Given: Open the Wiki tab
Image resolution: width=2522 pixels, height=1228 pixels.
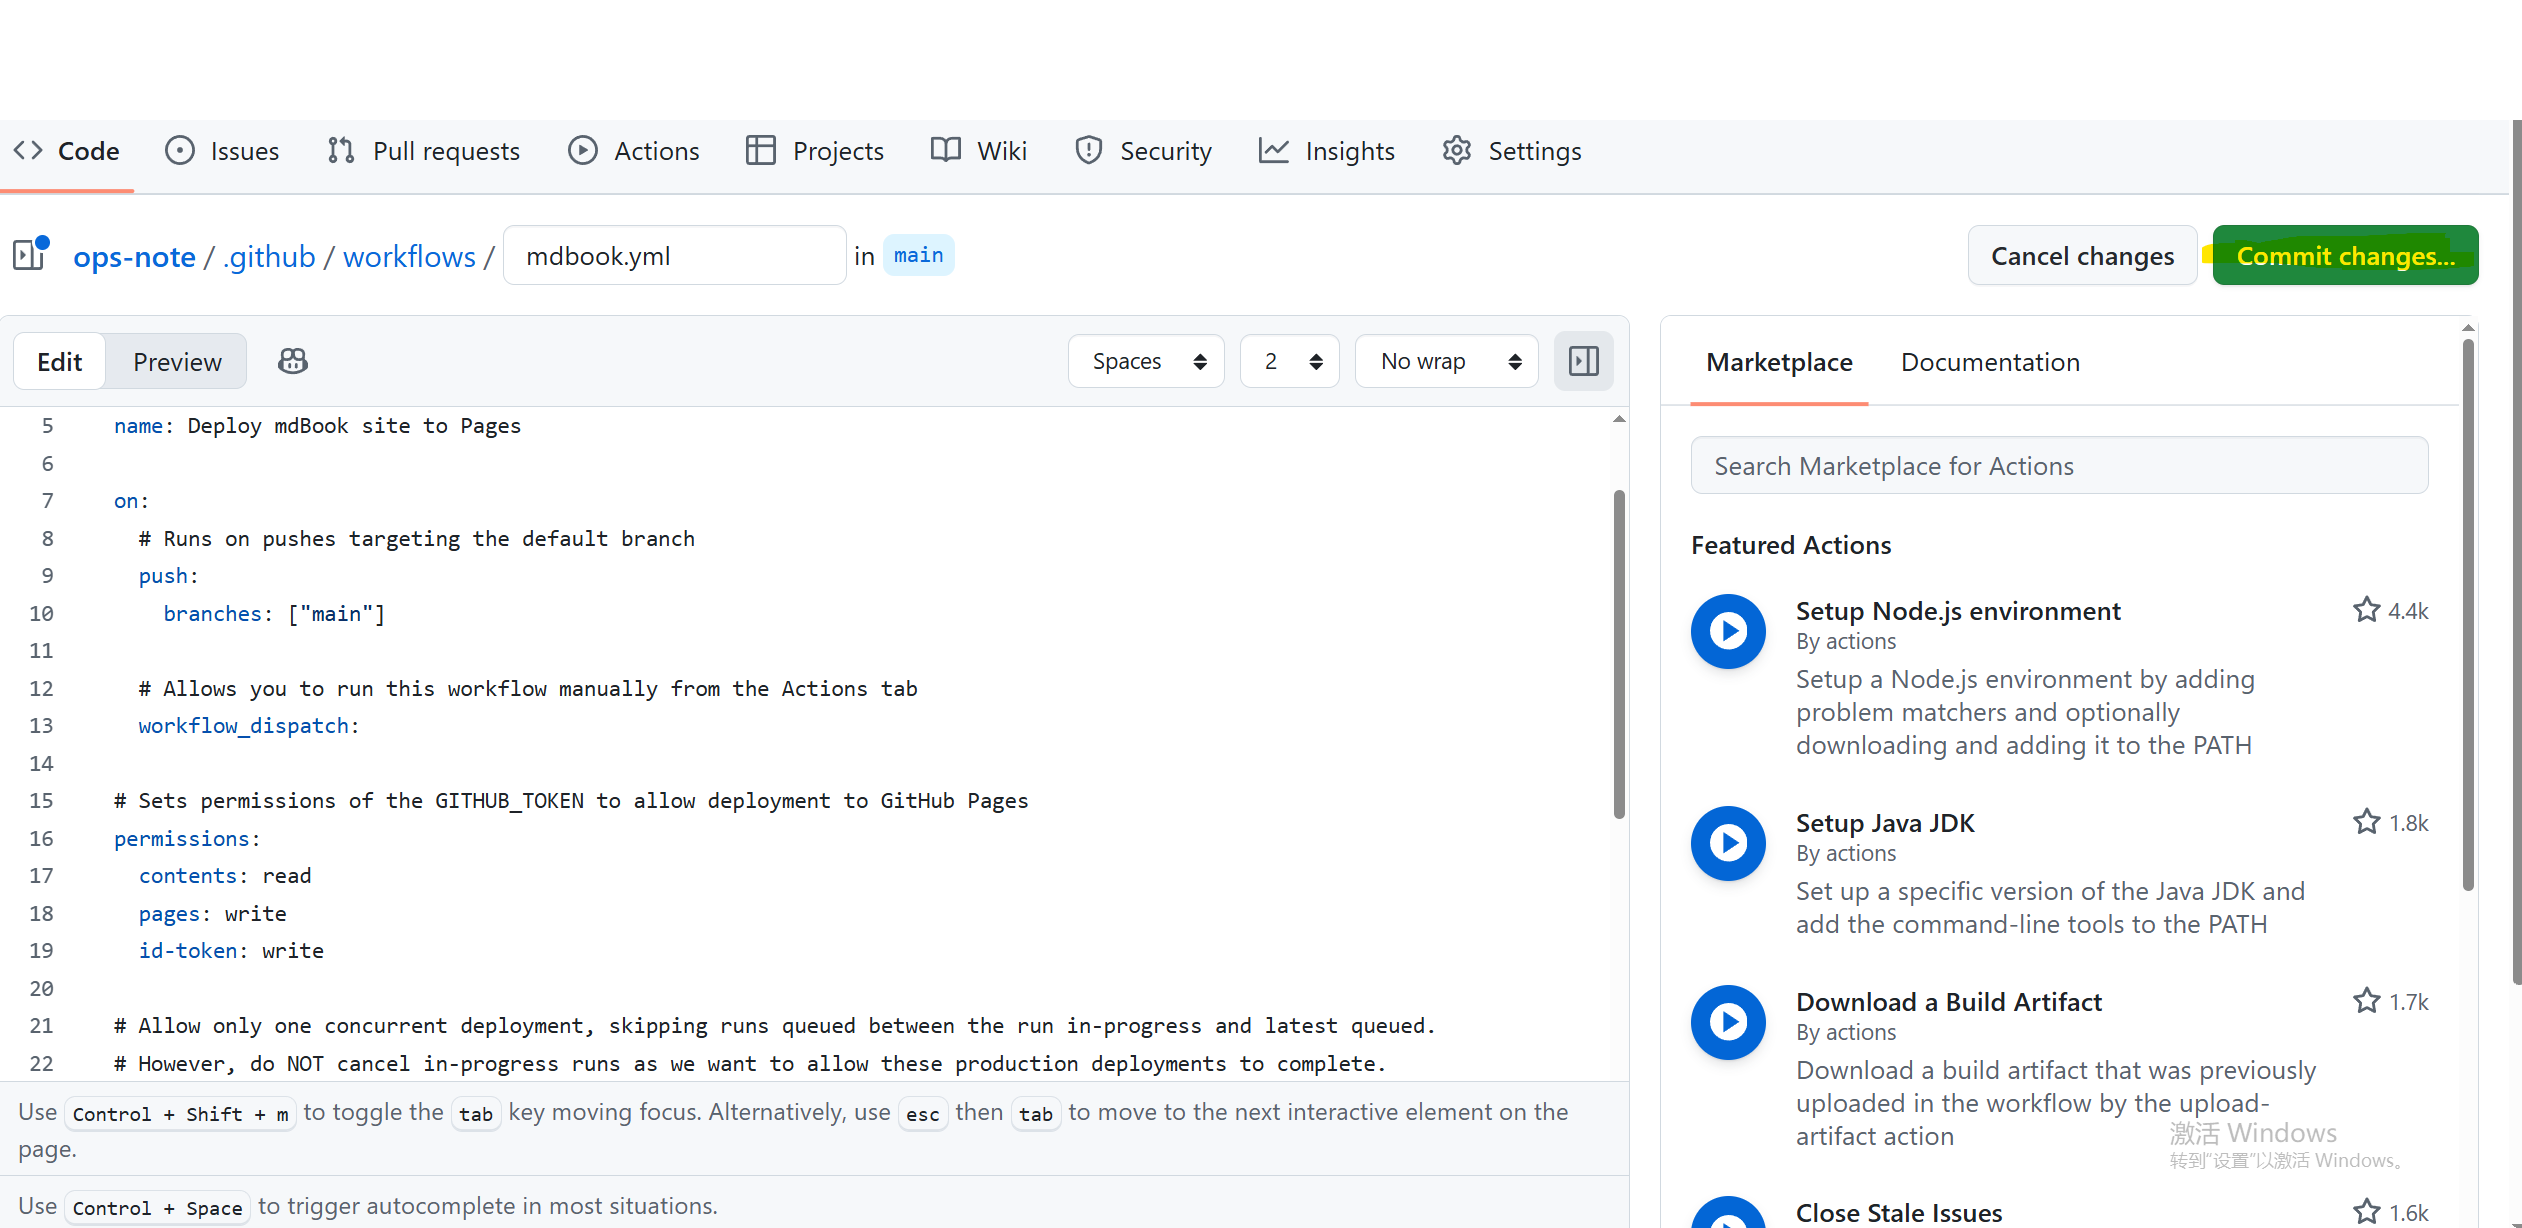Looking at the screenshot, I should [979, 151].
